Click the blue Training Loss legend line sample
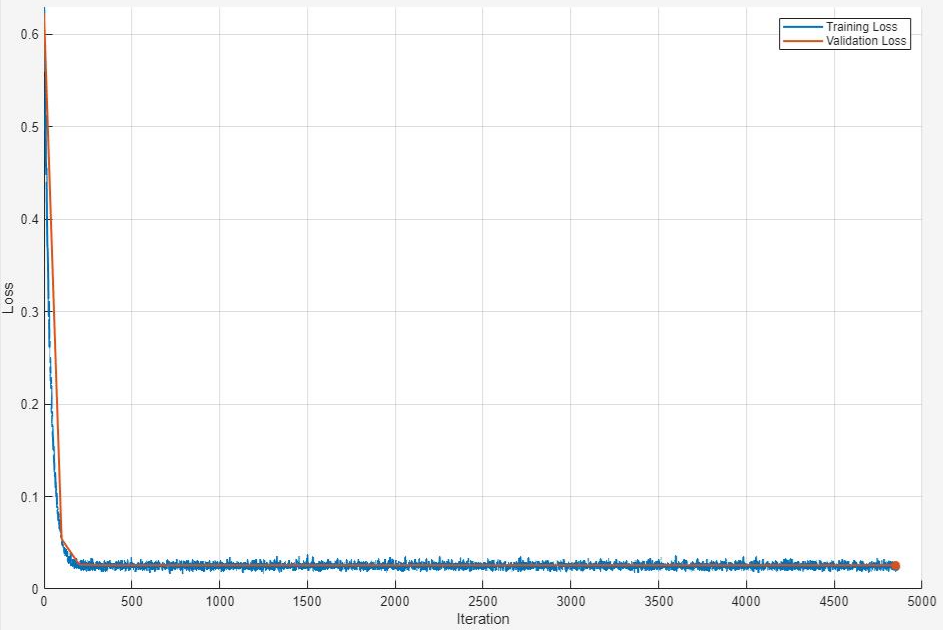The image size is (943, 630). coord(802,27)
